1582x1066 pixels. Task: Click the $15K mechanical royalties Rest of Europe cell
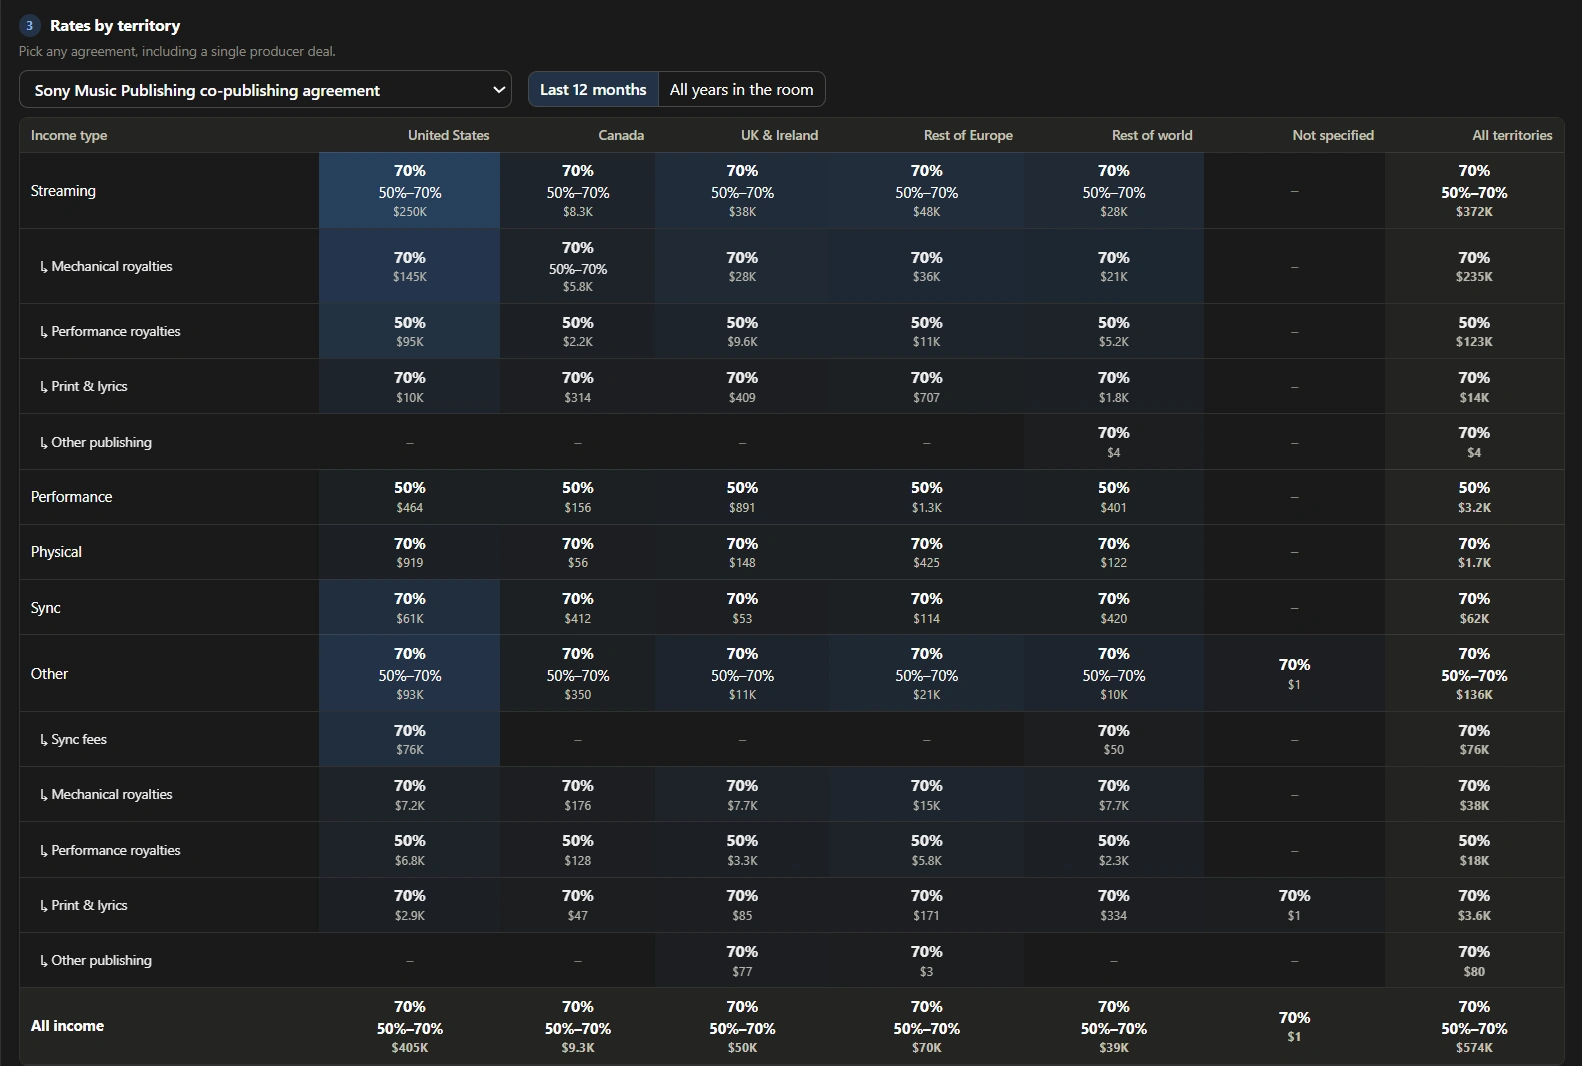[x=926, y=795]
